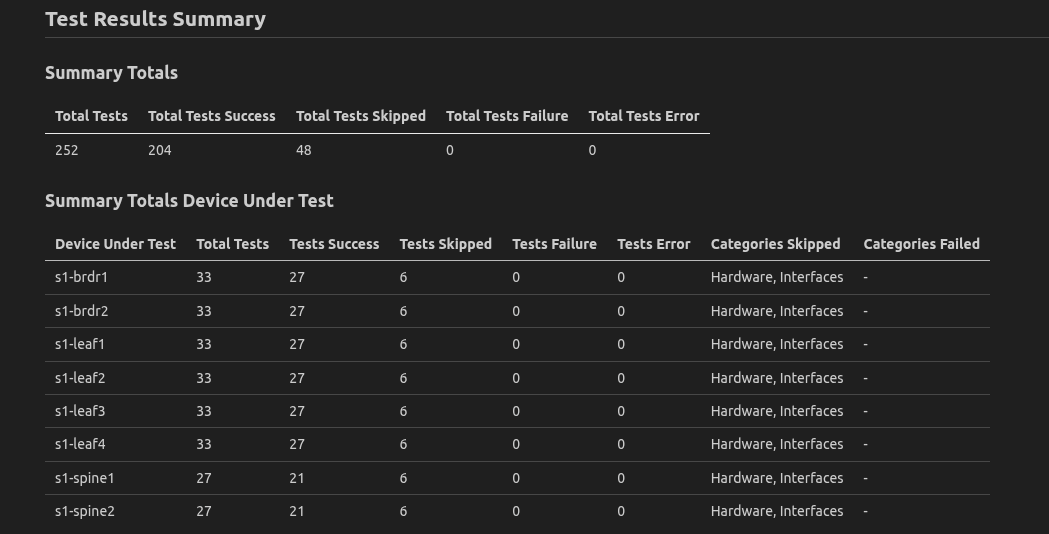Click the s1-leaf3 device name

coord(80,411)
